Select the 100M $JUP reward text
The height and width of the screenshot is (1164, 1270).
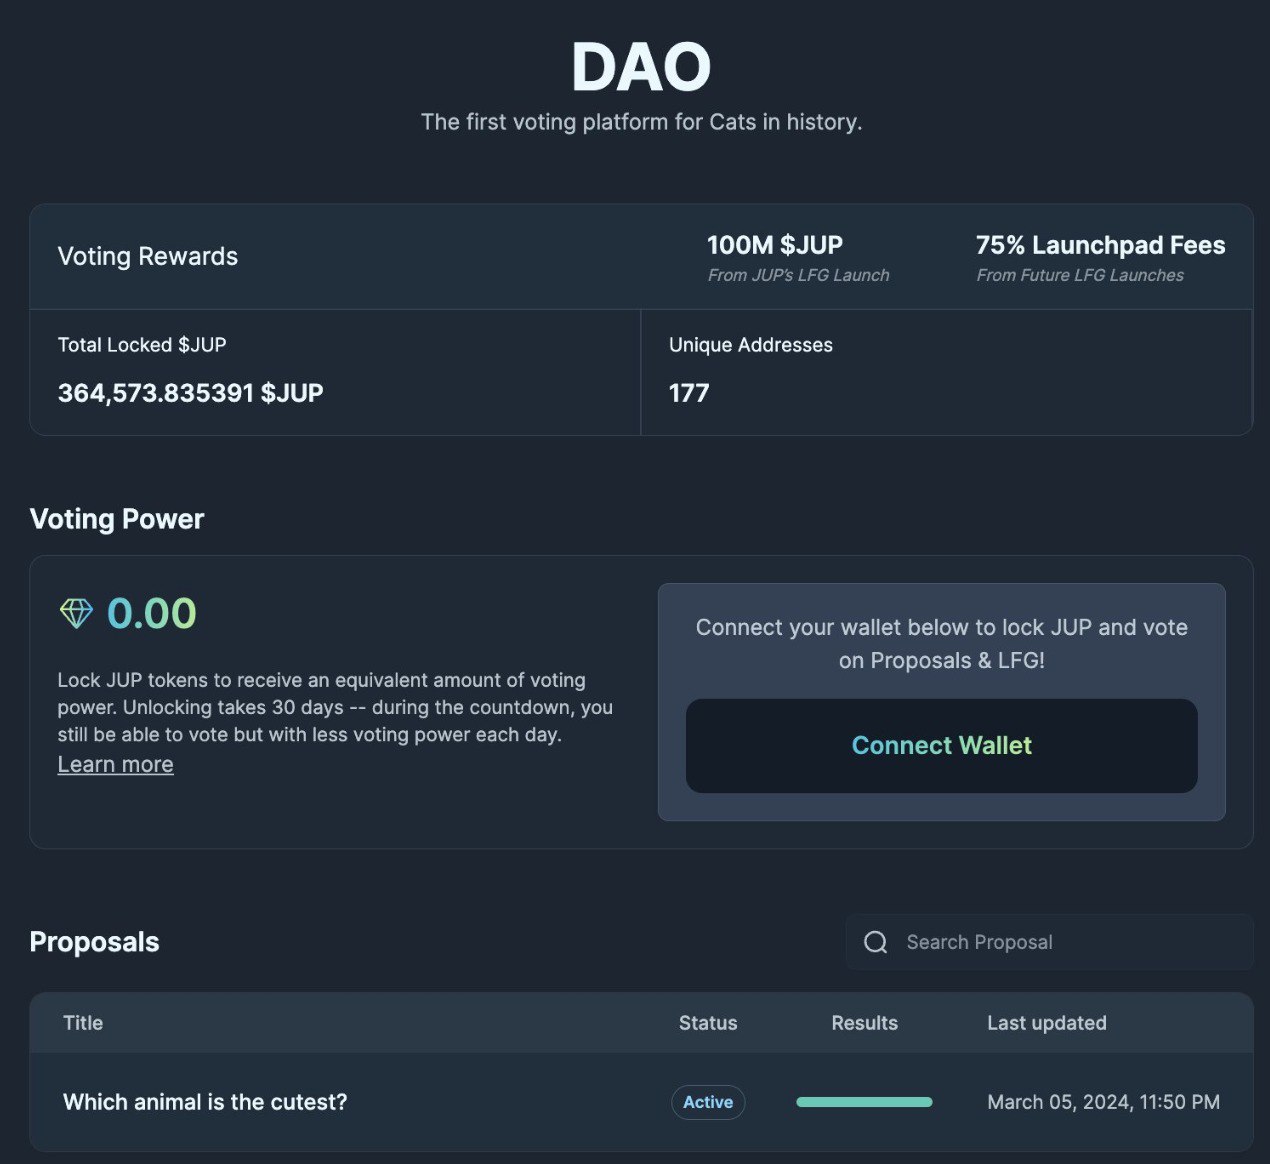[x=775, y=245]
